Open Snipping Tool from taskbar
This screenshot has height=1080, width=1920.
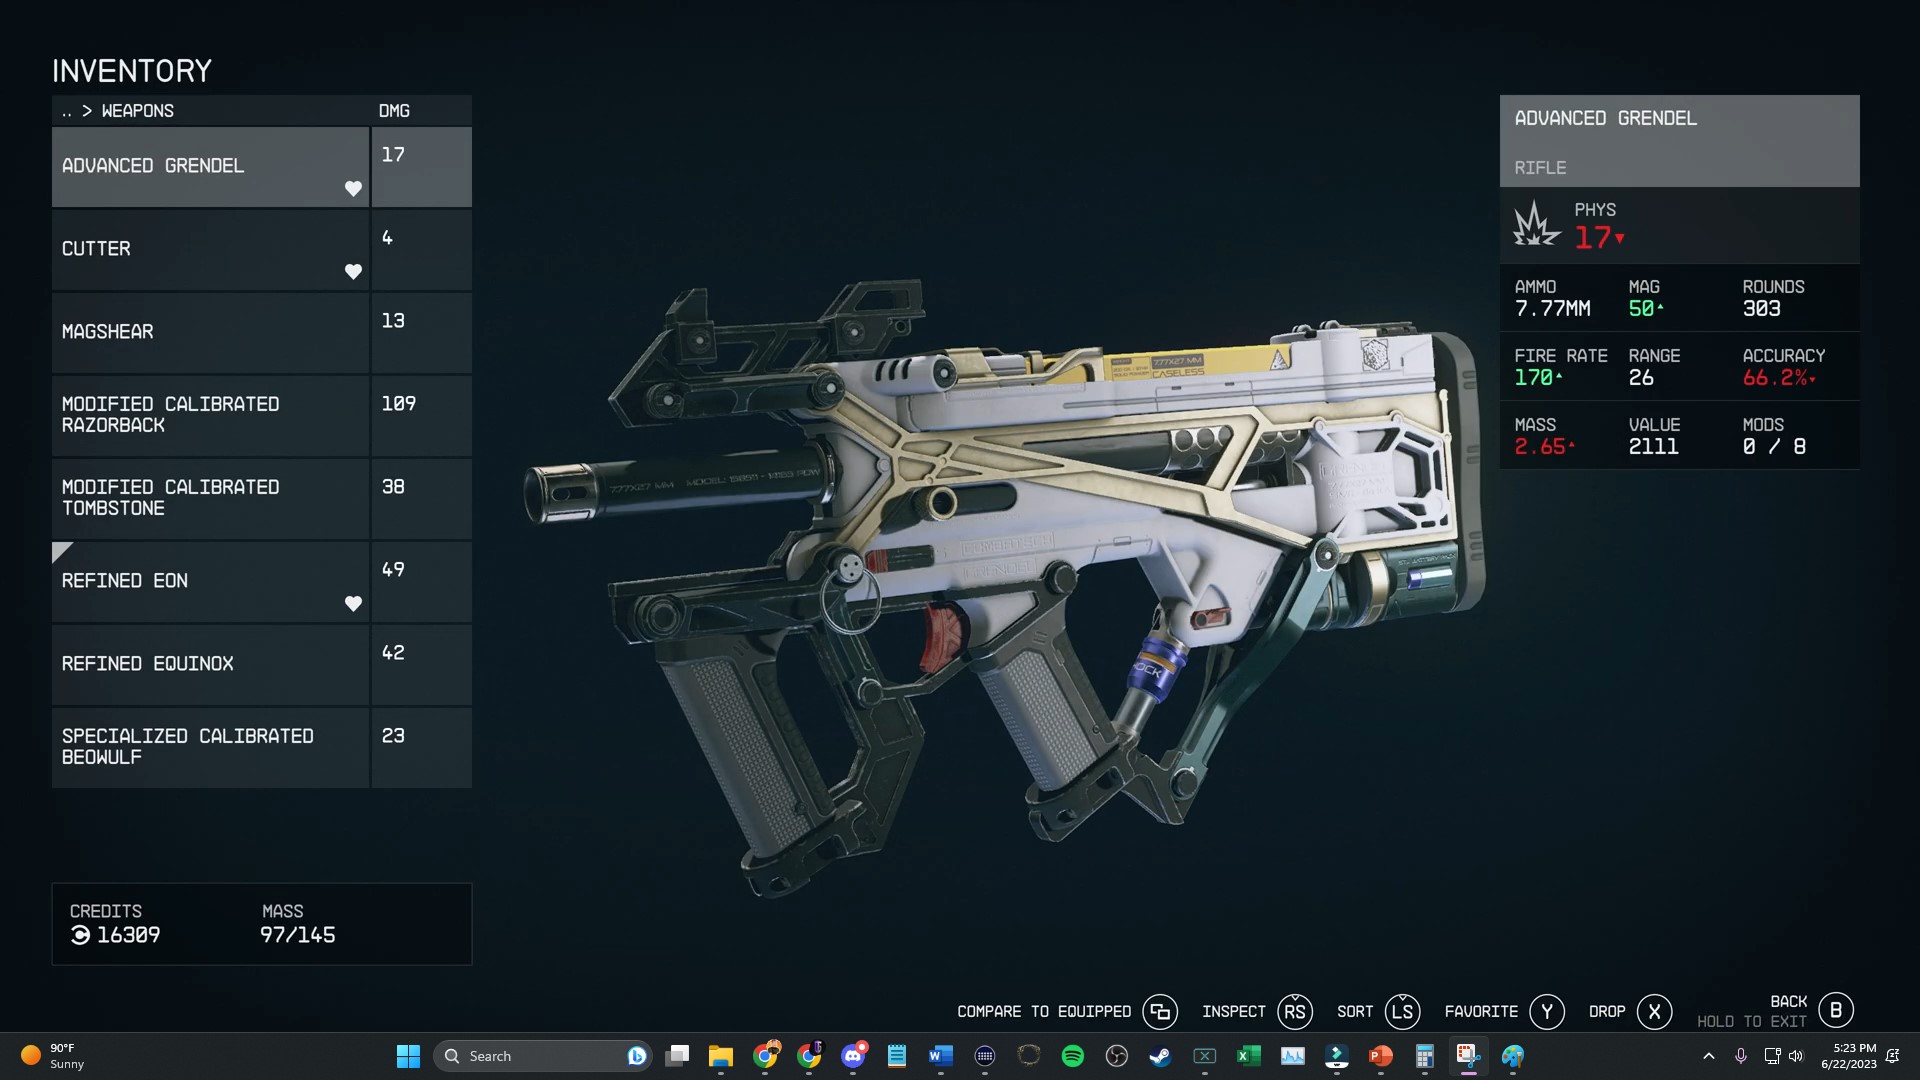pos(1468,1056)
